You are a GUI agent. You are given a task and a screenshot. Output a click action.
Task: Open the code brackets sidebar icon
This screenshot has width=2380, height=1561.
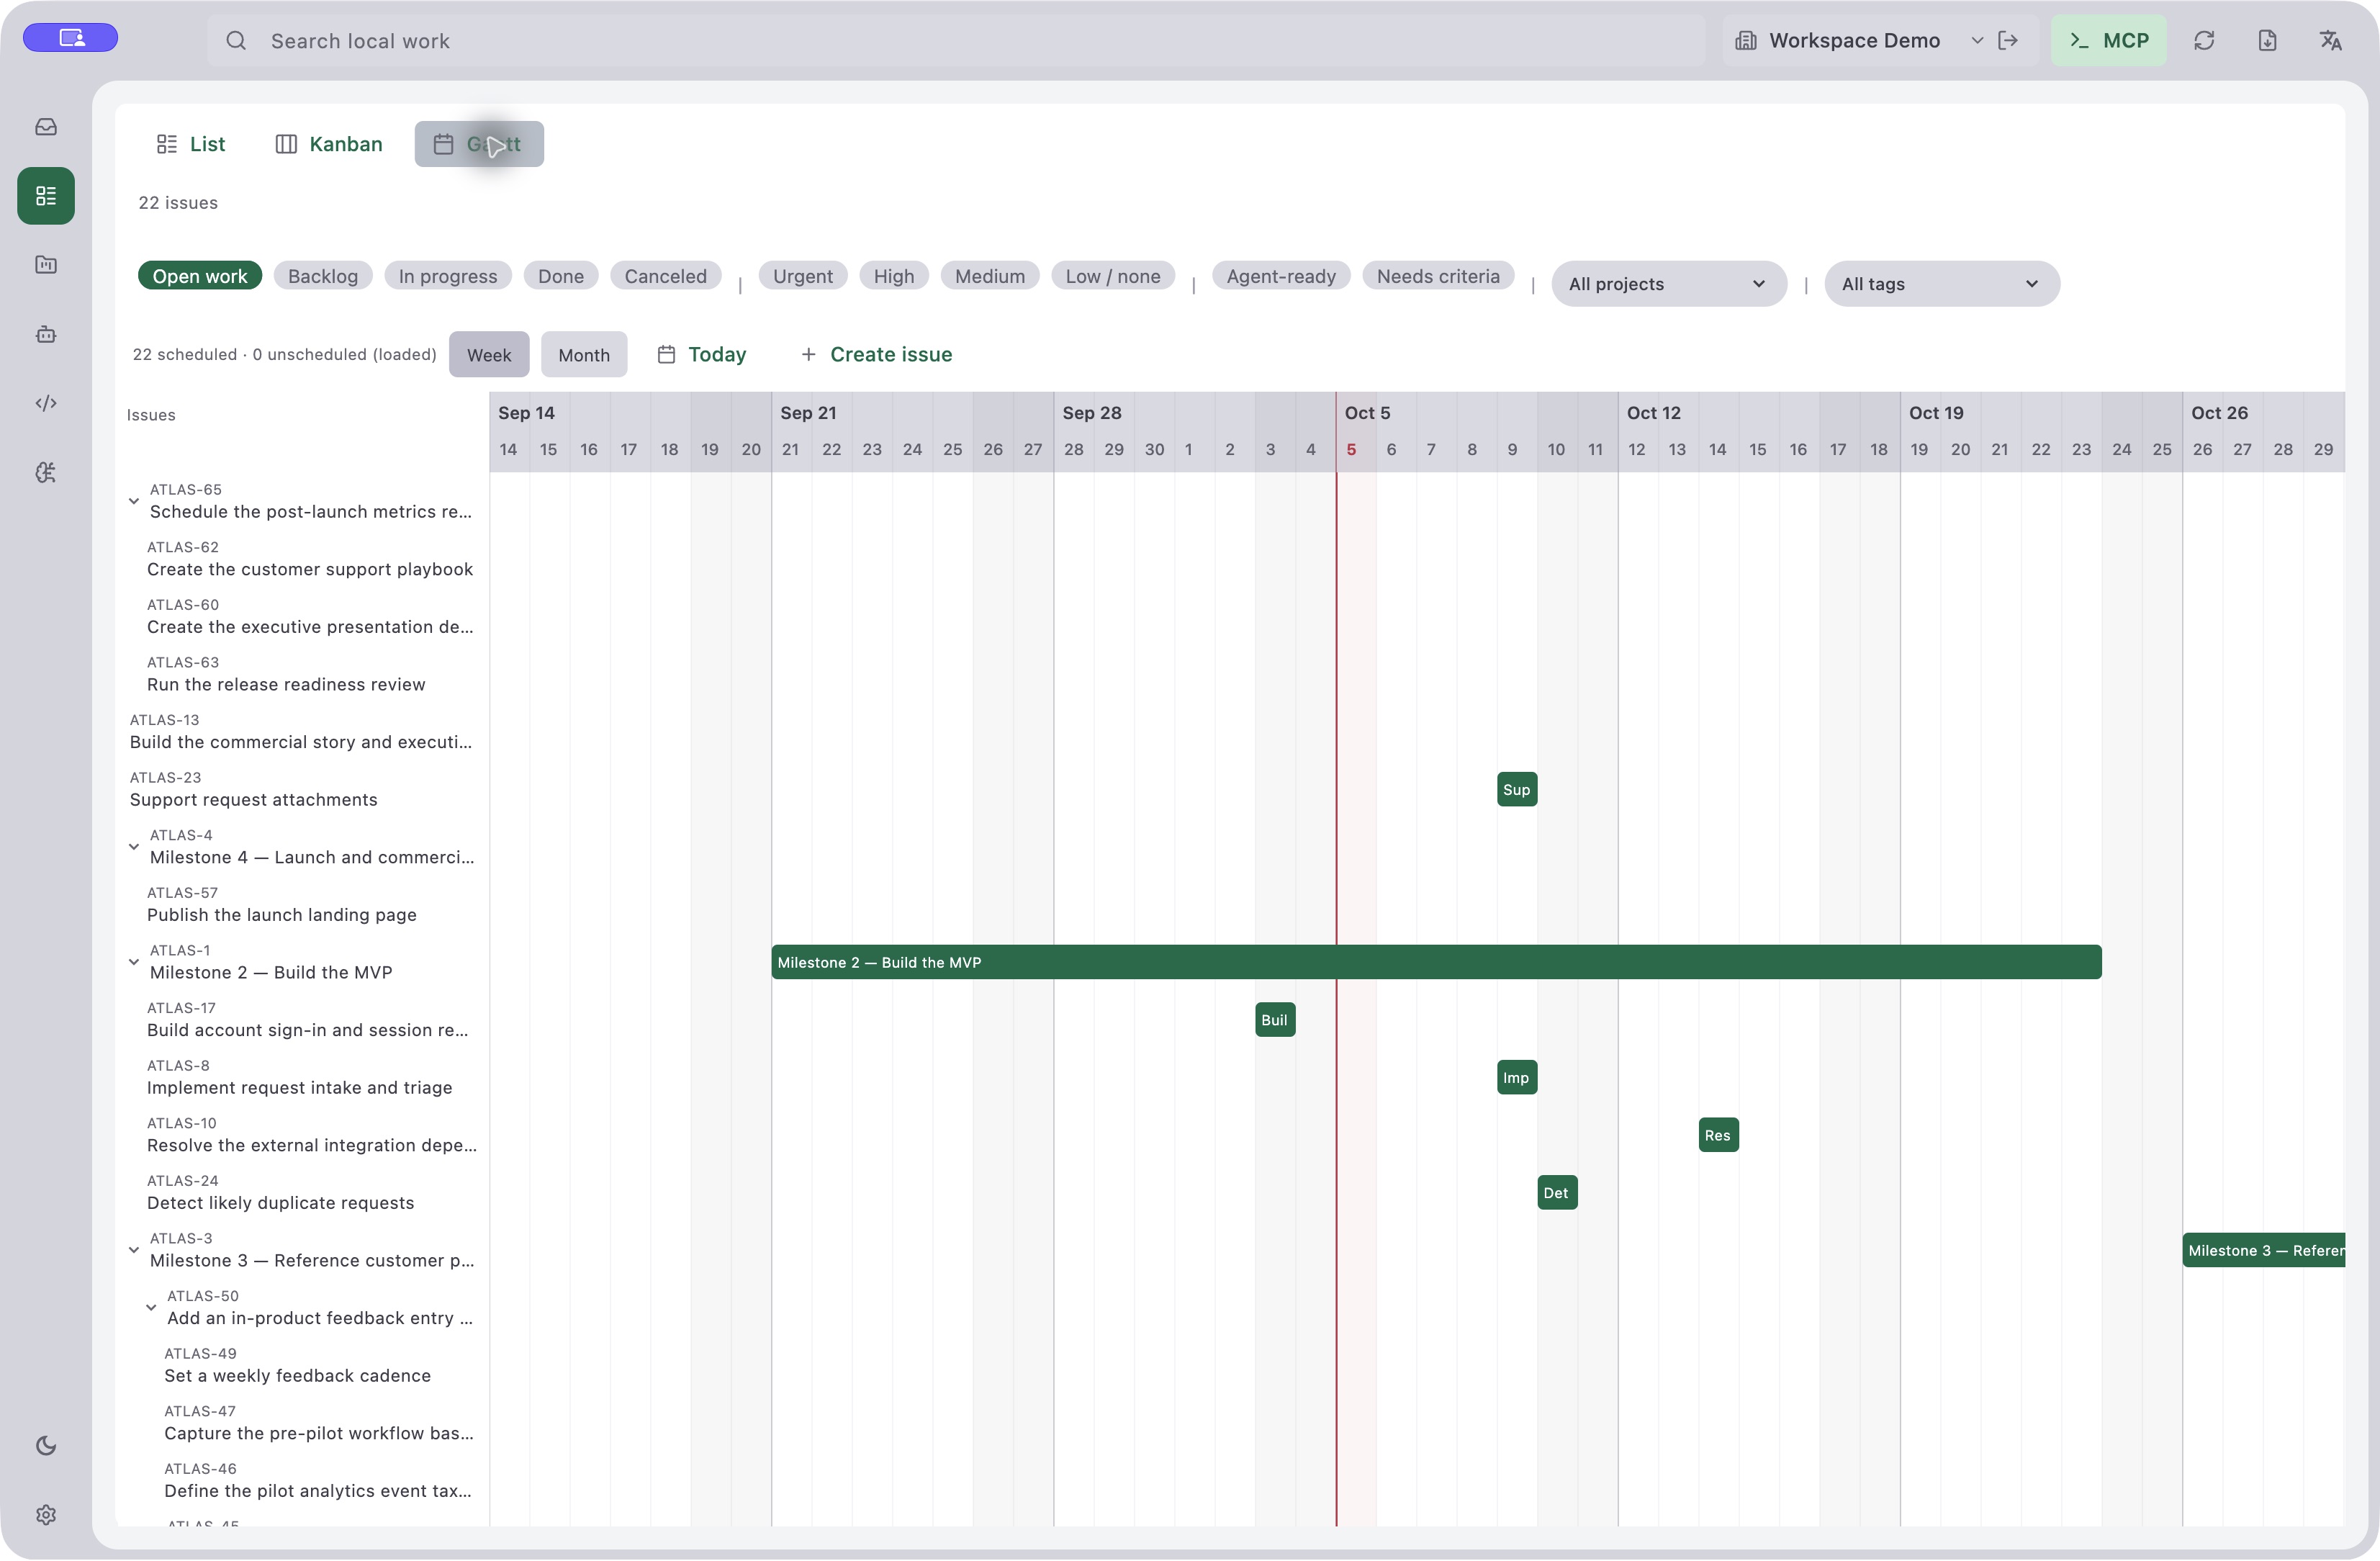coord(46,403)
